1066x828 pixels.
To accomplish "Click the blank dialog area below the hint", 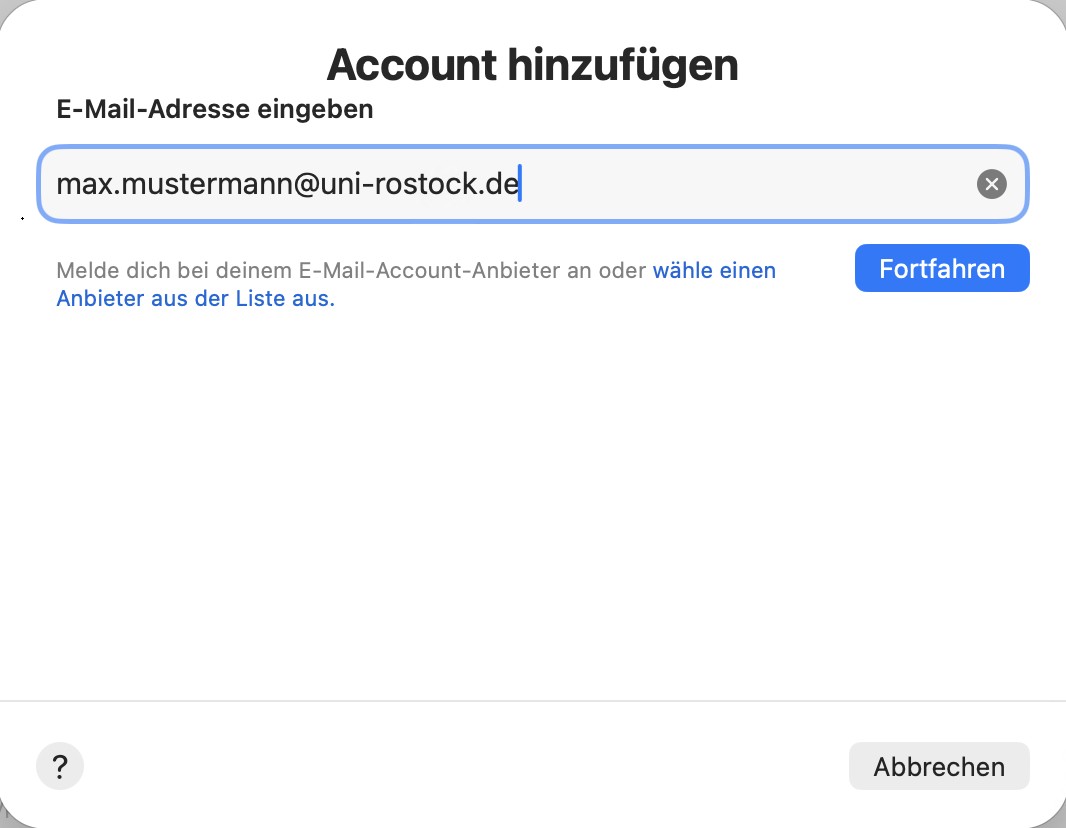I will [532, 500].
